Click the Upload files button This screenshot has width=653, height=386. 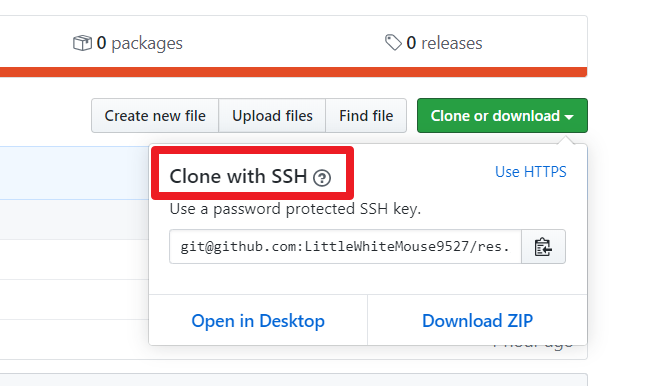(272, 116)
